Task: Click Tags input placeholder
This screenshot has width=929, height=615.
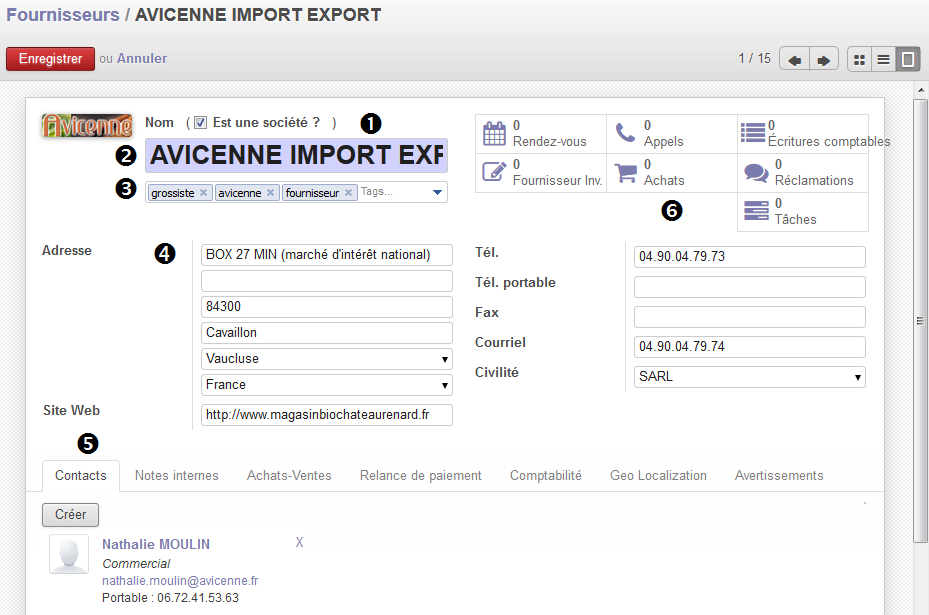Action: (377, 191)
